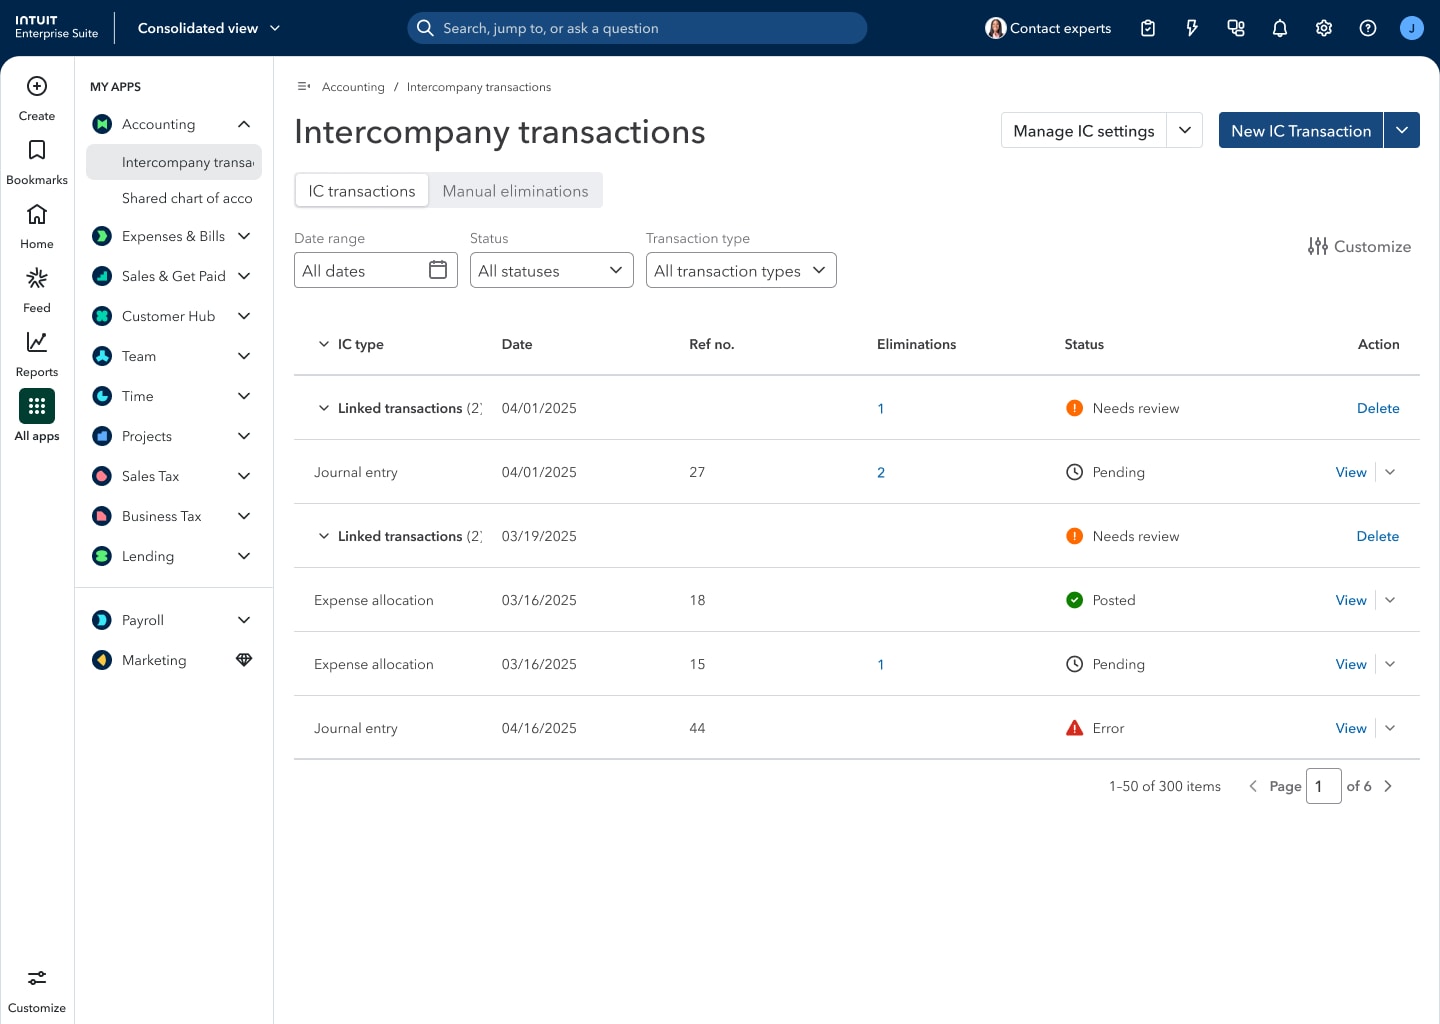This screenshot has height=1024, width=1440.
Task: Click the Accounting app icon
Action: [102, 124]
